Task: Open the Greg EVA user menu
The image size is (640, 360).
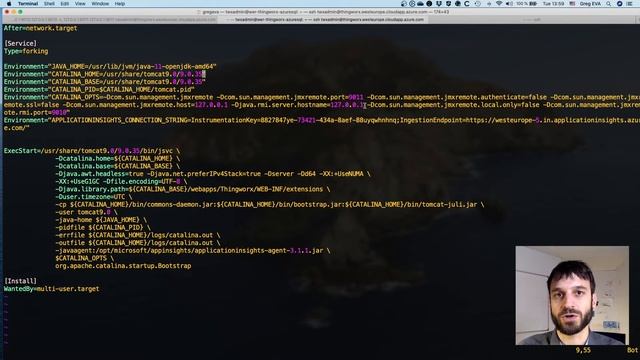Action: (x=590, y=4)
